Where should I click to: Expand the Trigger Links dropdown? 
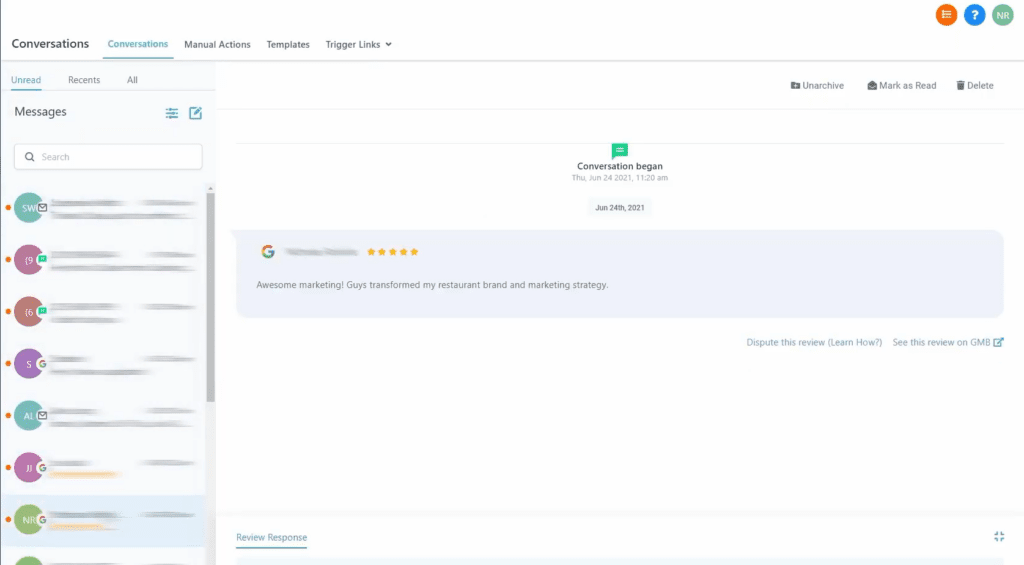[x=359, y=44]
